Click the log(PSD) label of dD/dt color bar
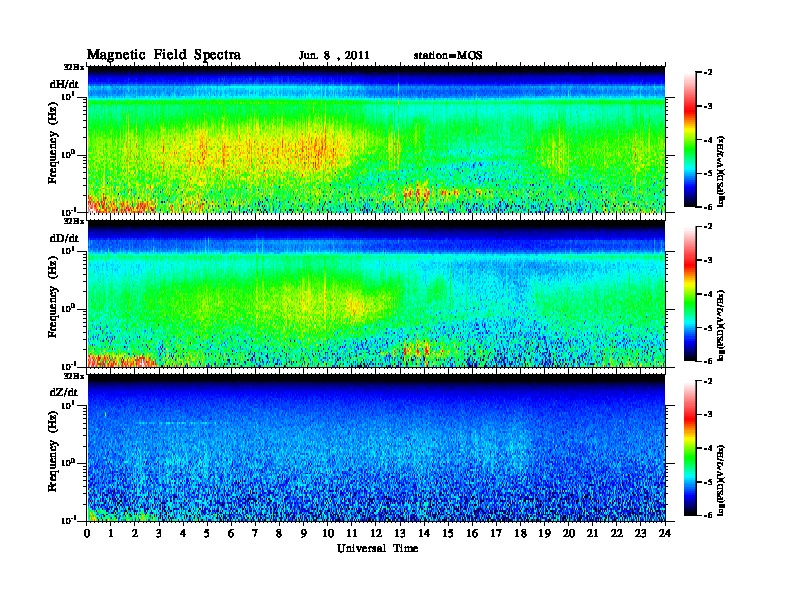The width and height of the screenshot is (792, 612). point(721,326)
